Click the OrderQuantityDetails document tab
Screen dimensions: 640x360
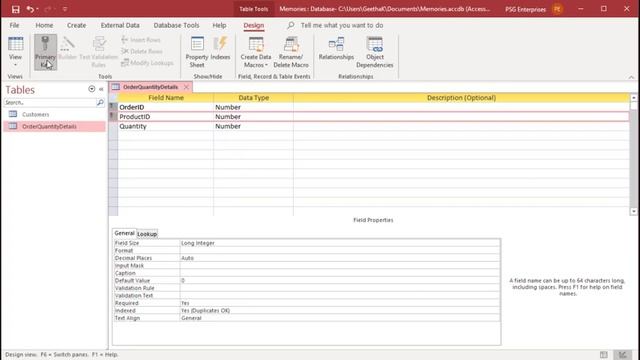click(x=150, y=87)
